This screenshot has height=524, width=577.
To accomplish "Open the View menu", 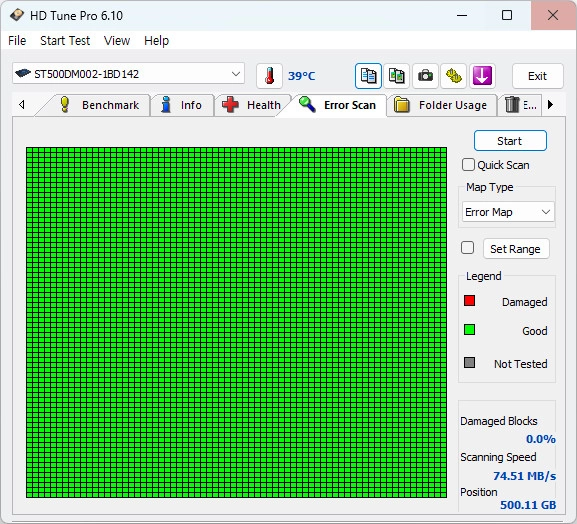I will pyautogui.click(x=117, y=40).
